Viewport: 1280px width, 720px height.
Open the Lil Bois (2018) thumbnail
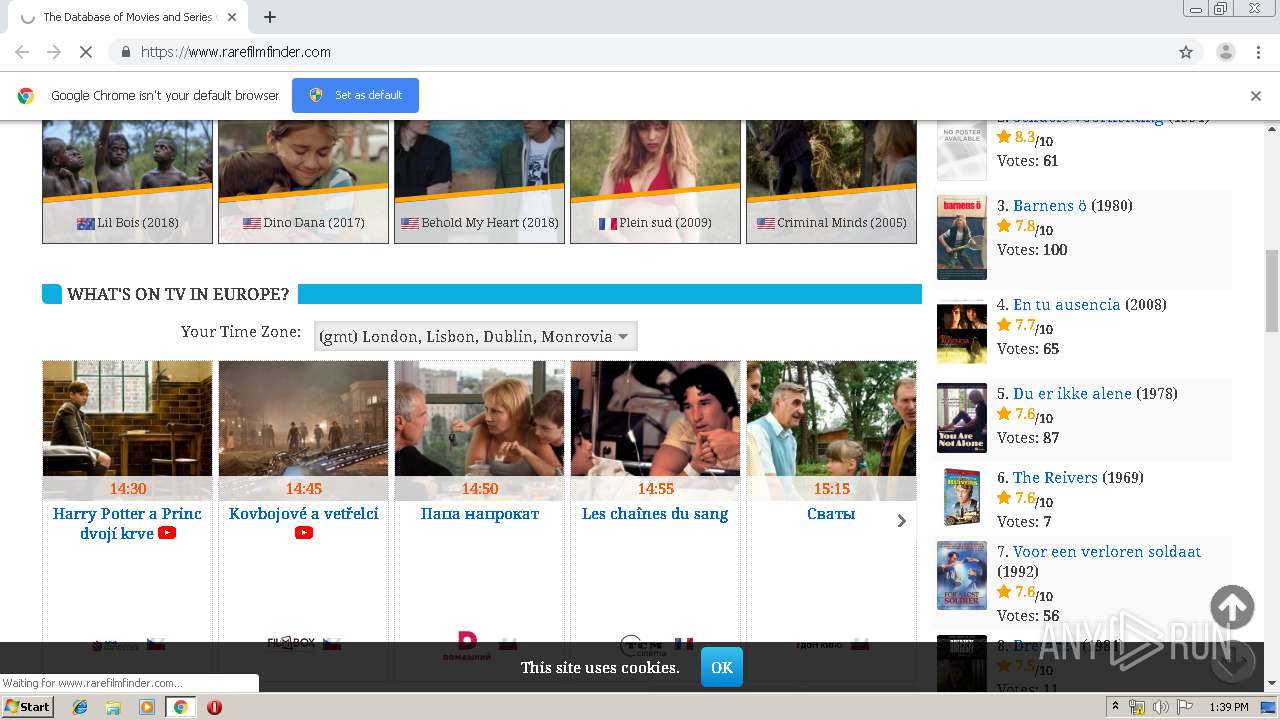coord(127,181)
